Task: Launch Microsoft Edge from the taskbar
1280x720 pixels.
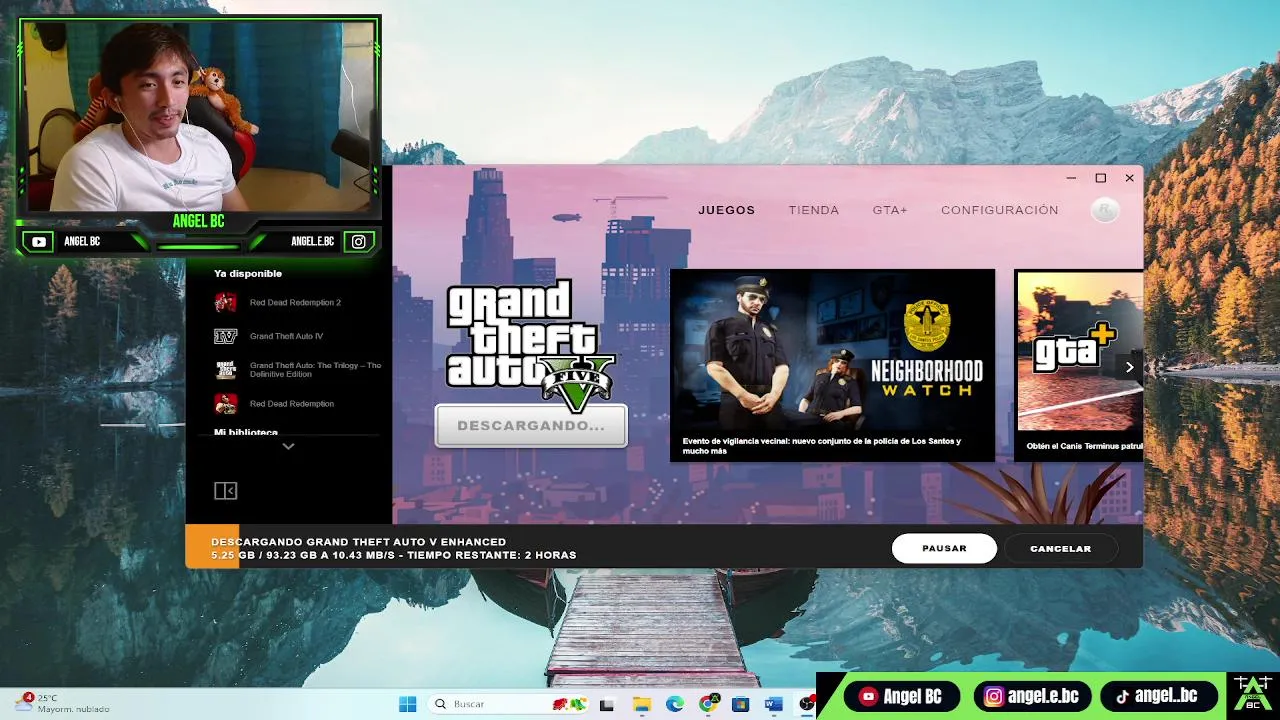Action: [x=675, y=704]
